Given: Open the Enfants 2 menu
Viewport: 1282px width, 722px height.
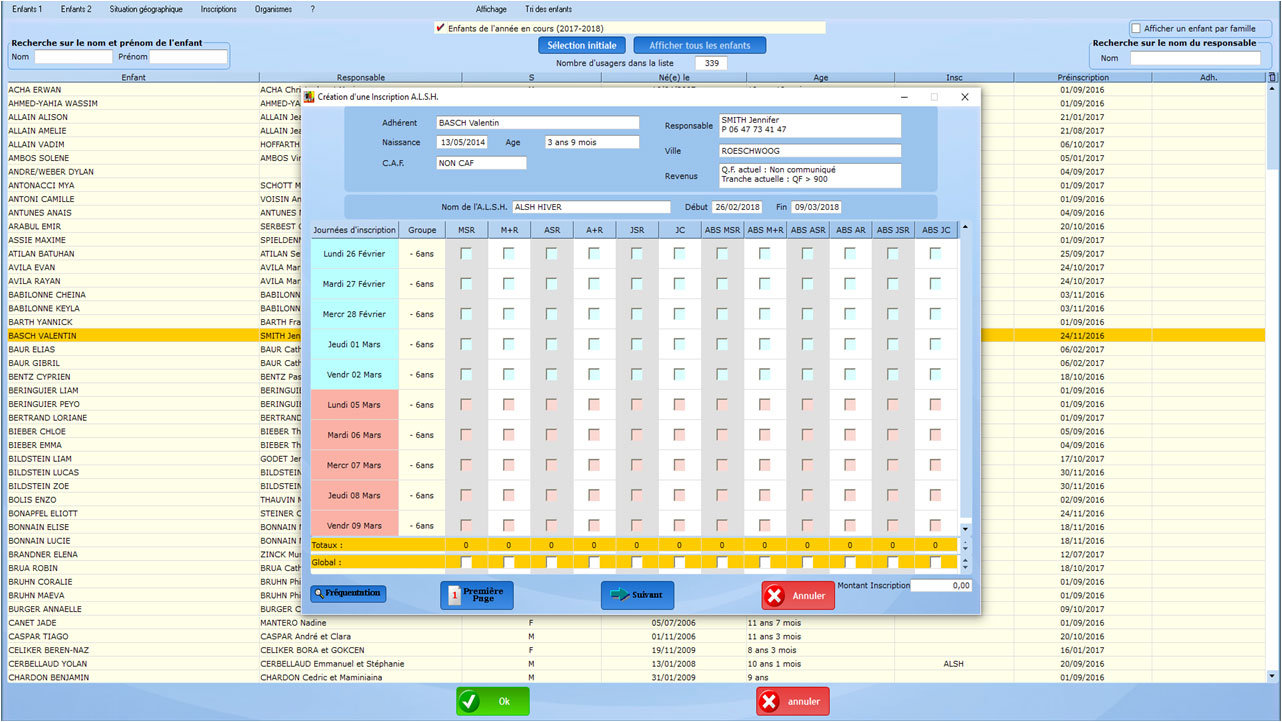Looking at the screenshot, I should pyautogui.click(x=75, y=9).
